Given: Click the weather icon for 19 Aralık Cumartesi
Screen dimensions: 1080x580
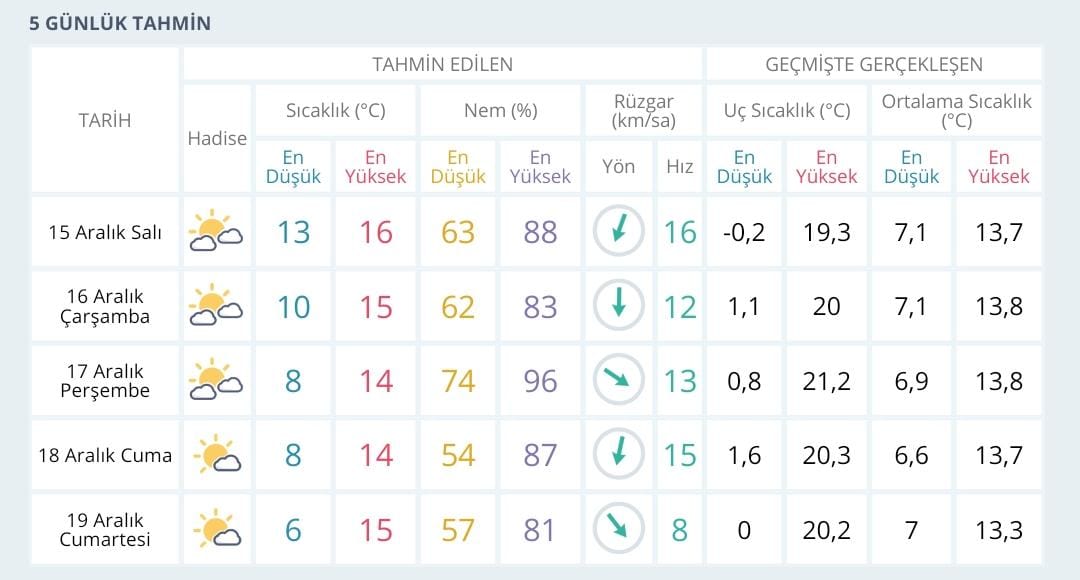Looking at the screenshot, I should (216, 529).
